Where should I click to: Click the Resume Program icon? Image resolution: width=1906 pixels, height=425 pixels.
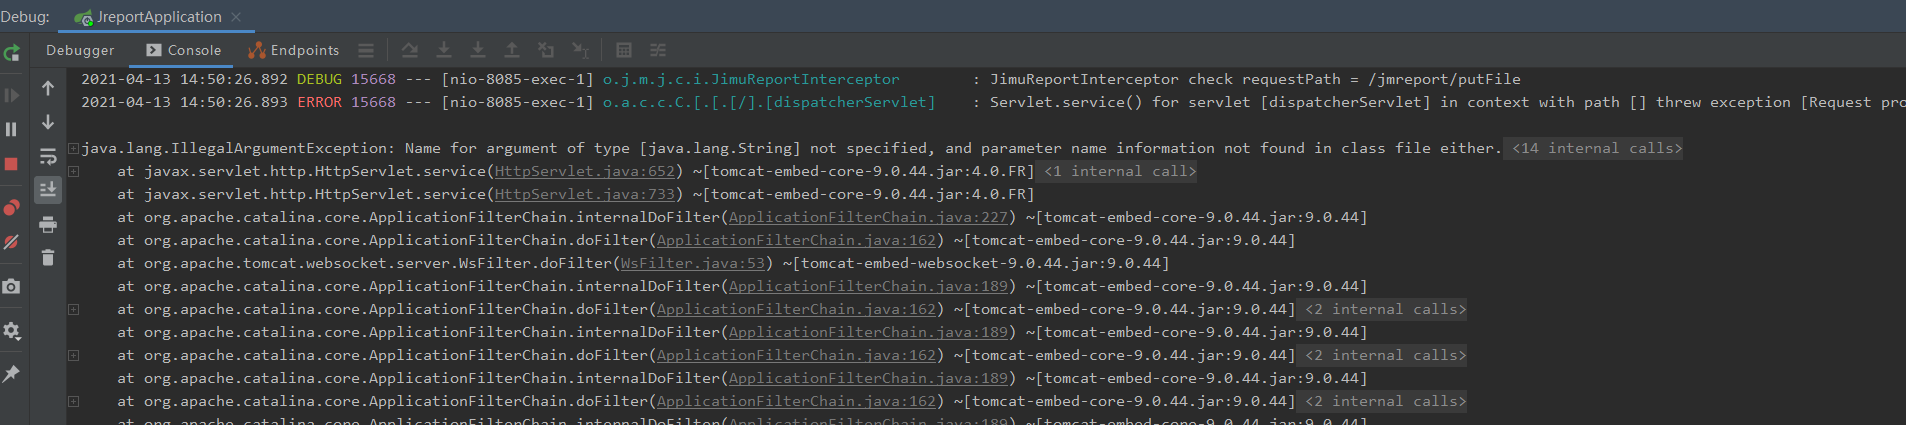[x=12, y=96]
